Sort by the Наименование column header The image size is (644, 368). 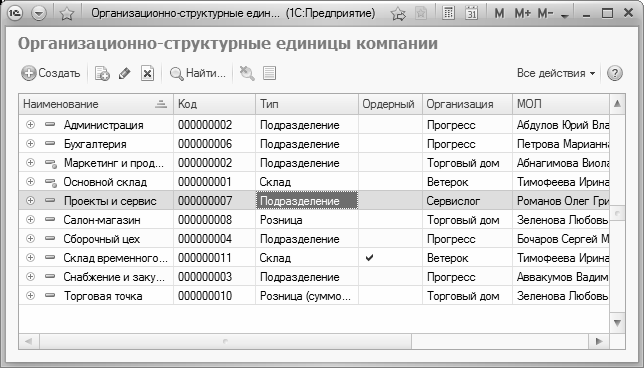96,104
